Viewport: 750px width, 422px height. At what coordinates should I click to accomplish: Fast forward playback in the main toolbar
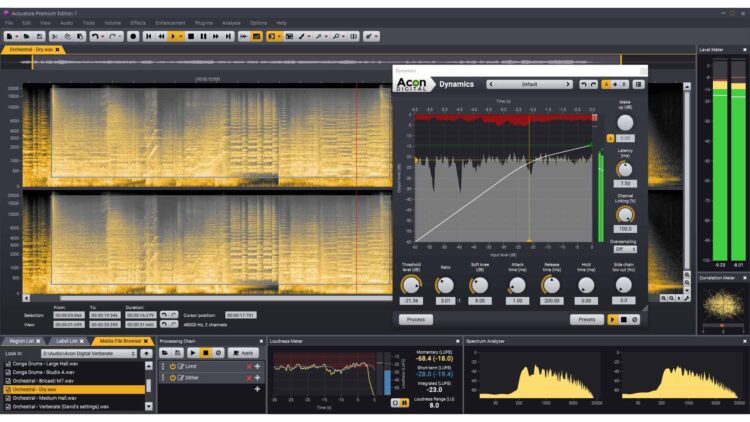tap(216, 36)
